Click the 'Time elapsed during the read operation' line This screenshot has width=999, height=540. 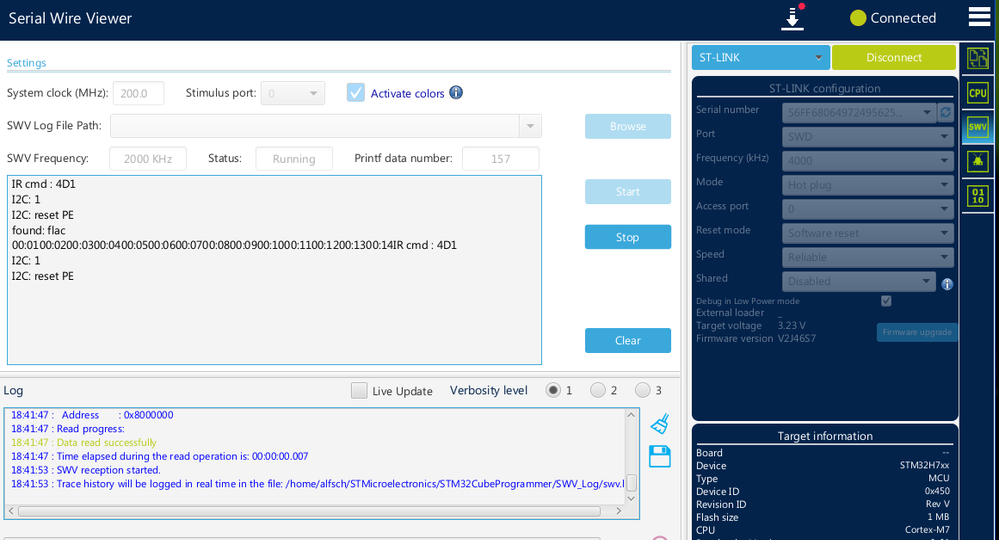(159, 456)
